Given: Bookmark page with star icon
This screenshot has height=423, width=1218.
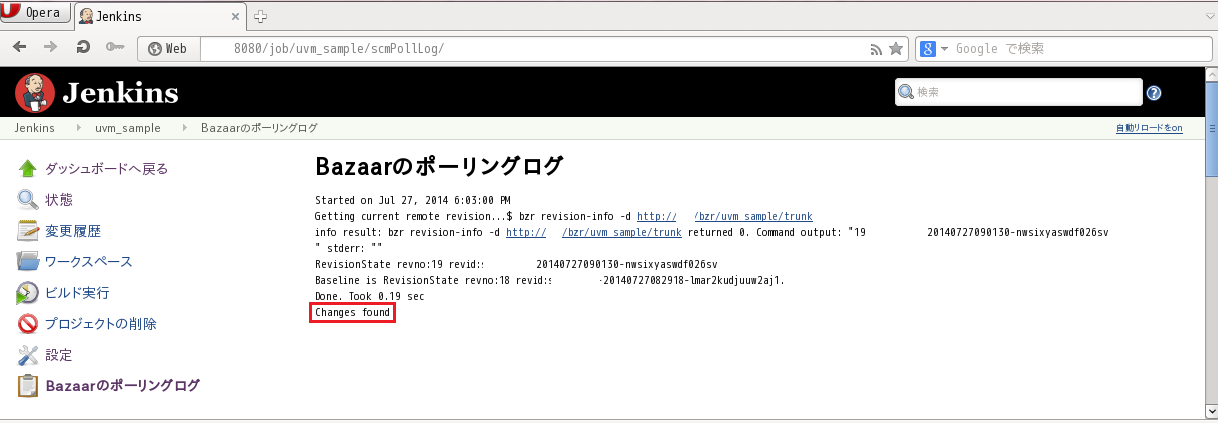Looking at the screenshot, I should click(896, 48).
